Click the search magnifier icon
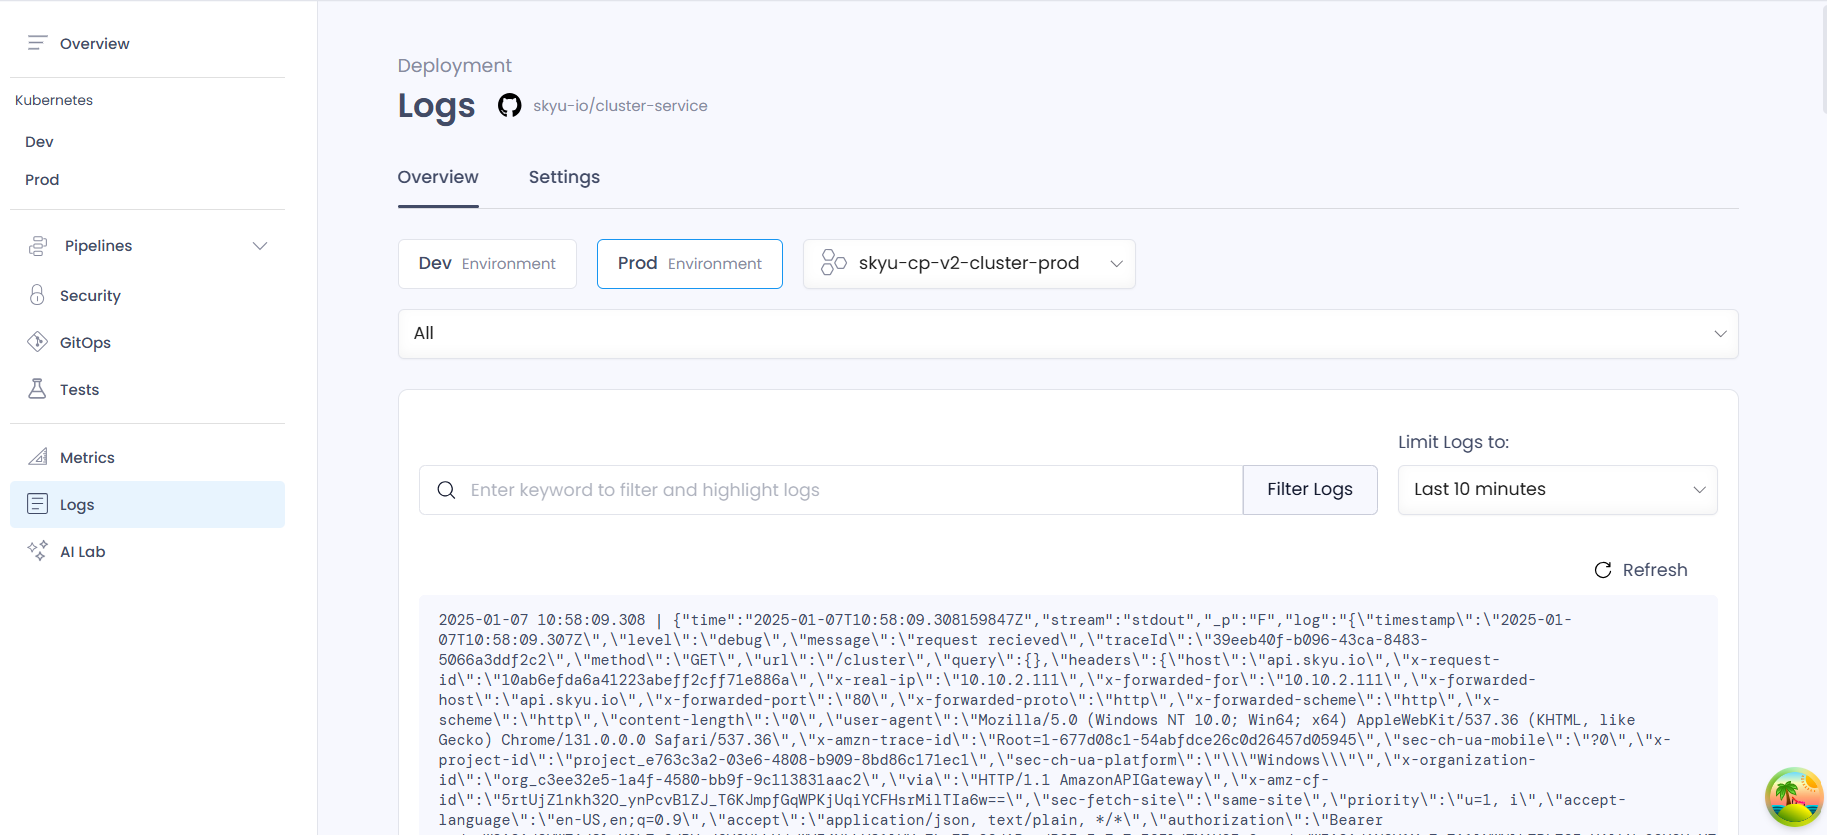This screenshot has width=1827, height=835. click(446, 490)
